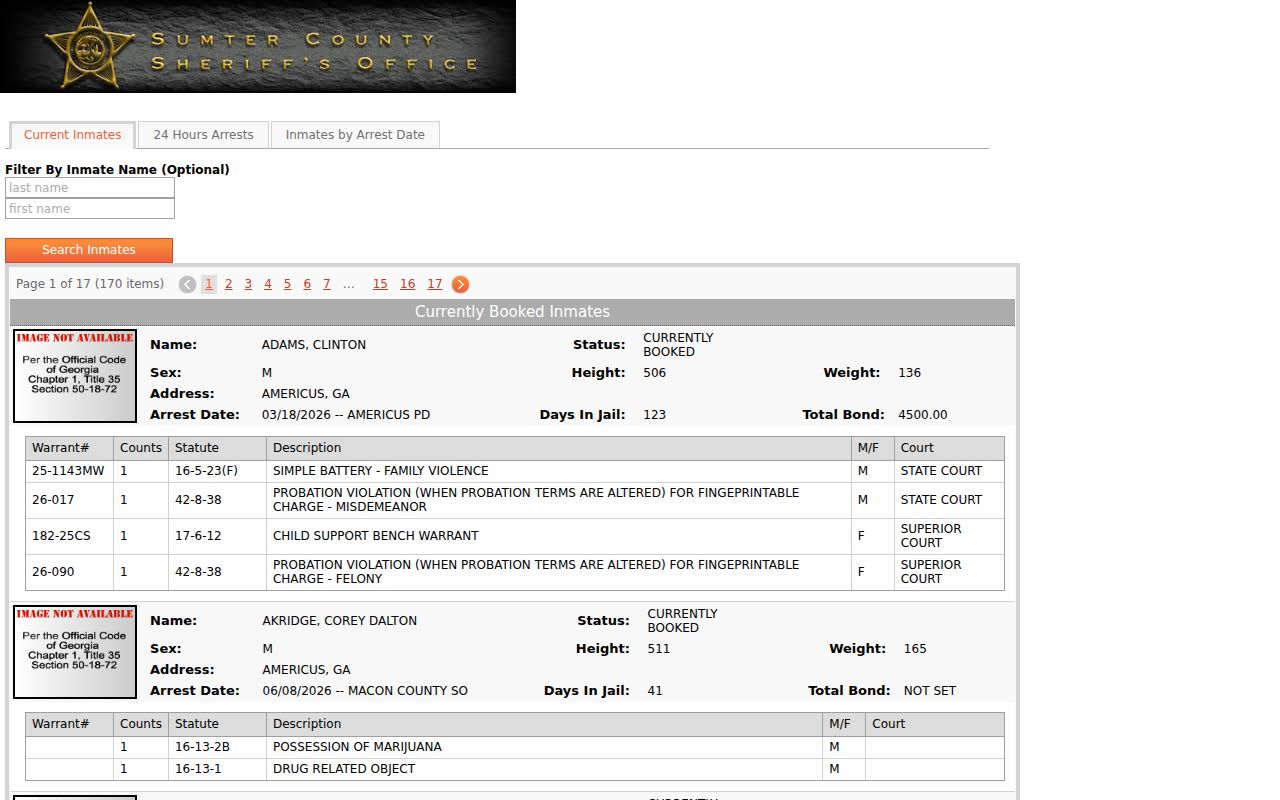Viewport: 1280px width, 800px height.
Task: Click Adams Clinton image-not-available thumbnail
Action: [x=75, y=376]
